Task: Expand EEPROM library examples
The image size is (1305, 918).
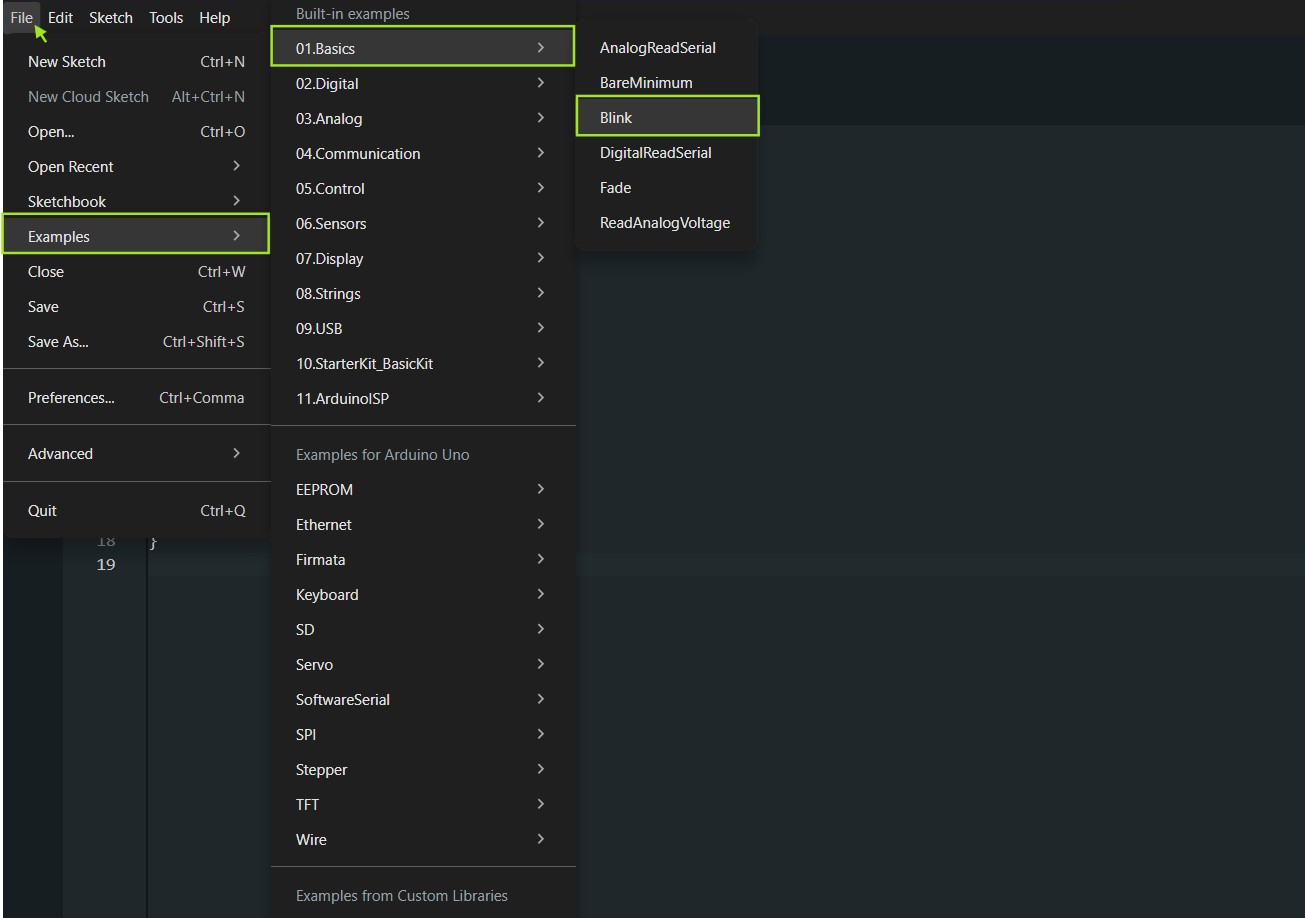Action: pyautogui.click(x=423, y=490)
